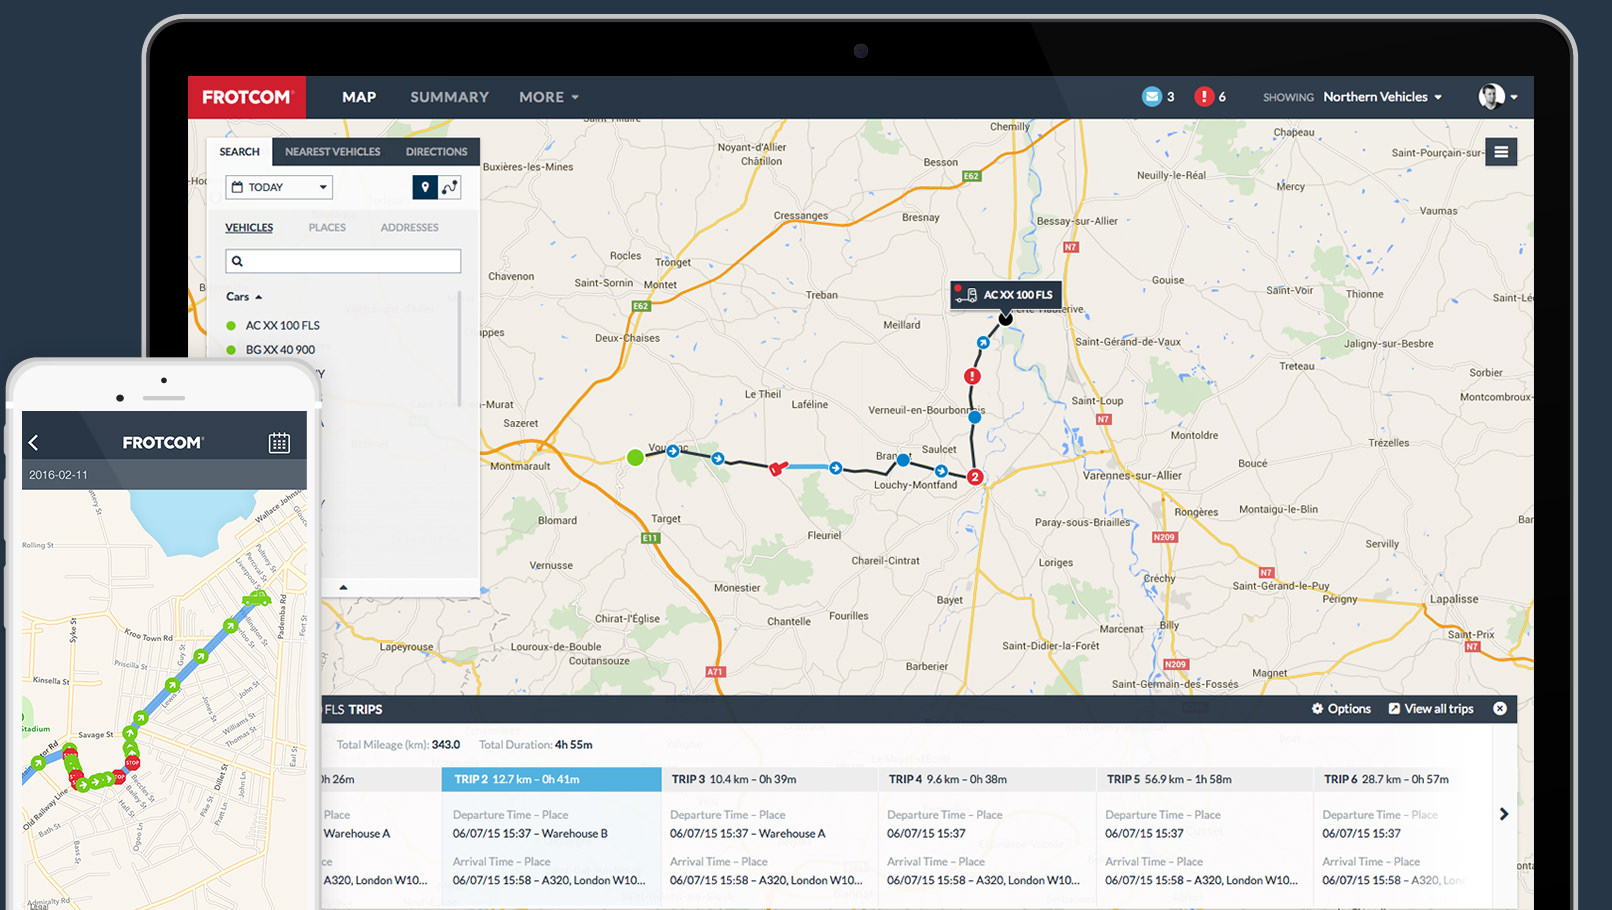Open the MAP tab
The width and height of the screenshot is (1612, 910).
pos(359,97)
